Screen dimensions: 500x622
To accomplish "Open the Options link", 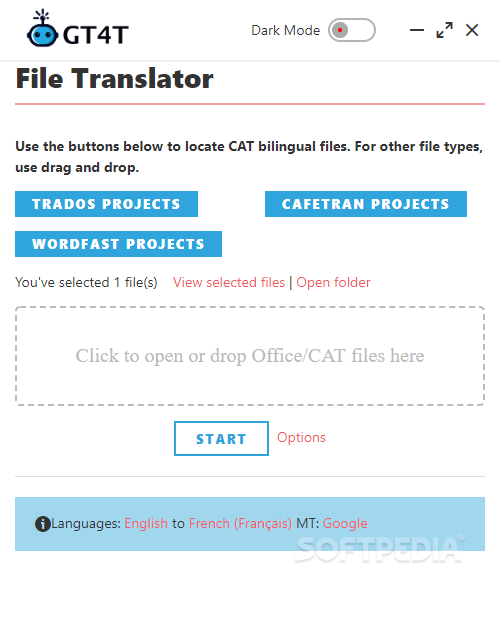I will click(x=301, y=438).
